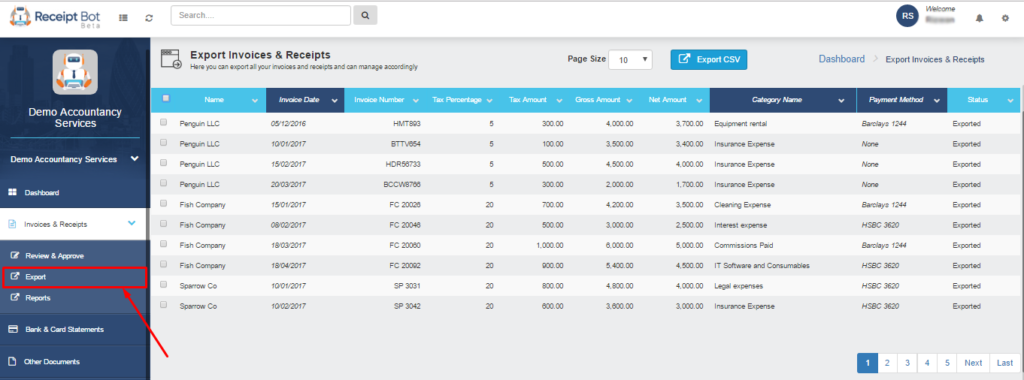The height and width of the screenshot is (380, 1024).
Task: Click the Next pagination button
Action: coord(973,363)
